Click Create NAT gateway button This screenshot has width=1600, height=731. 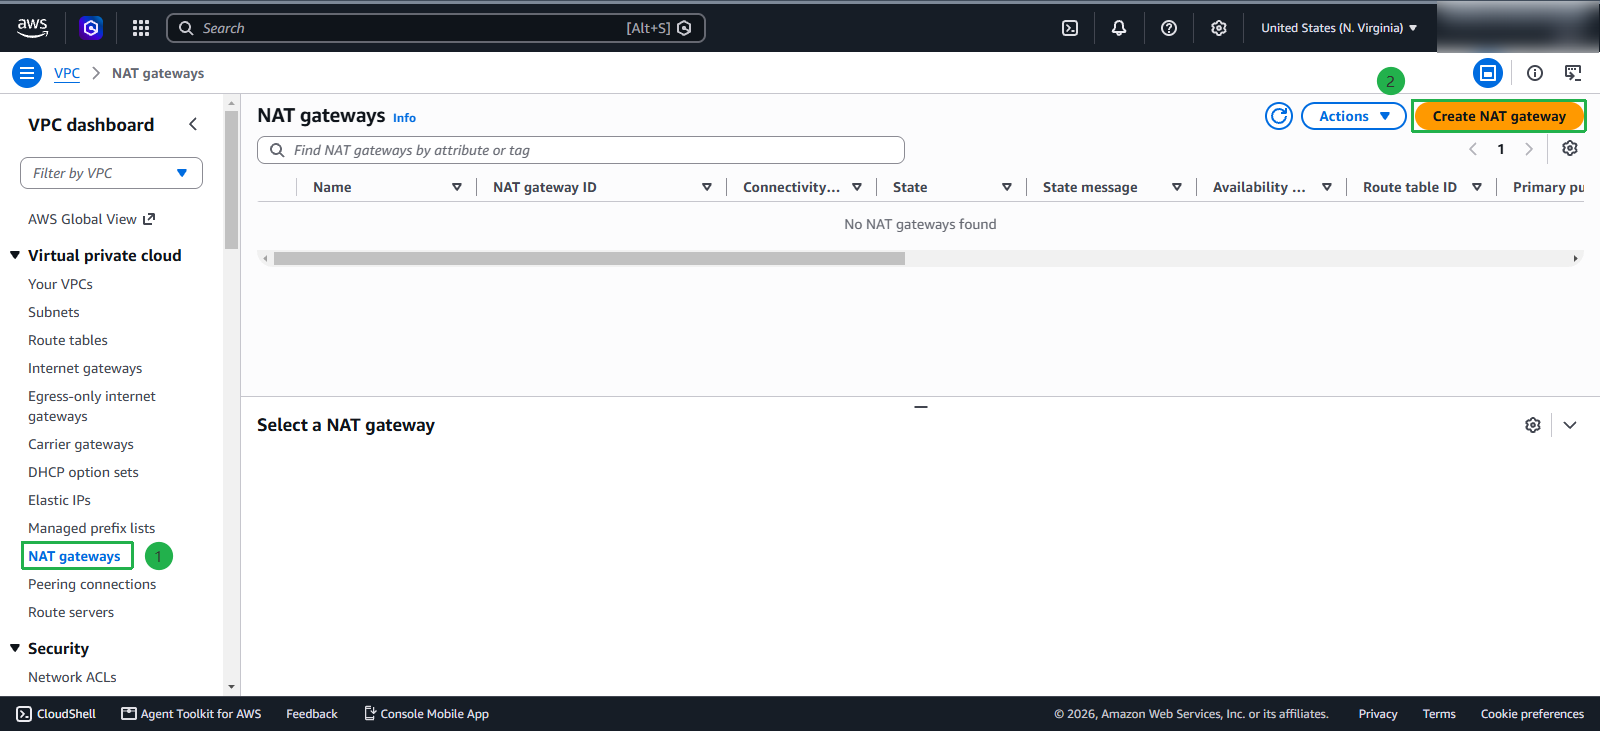click(1499, 116)
